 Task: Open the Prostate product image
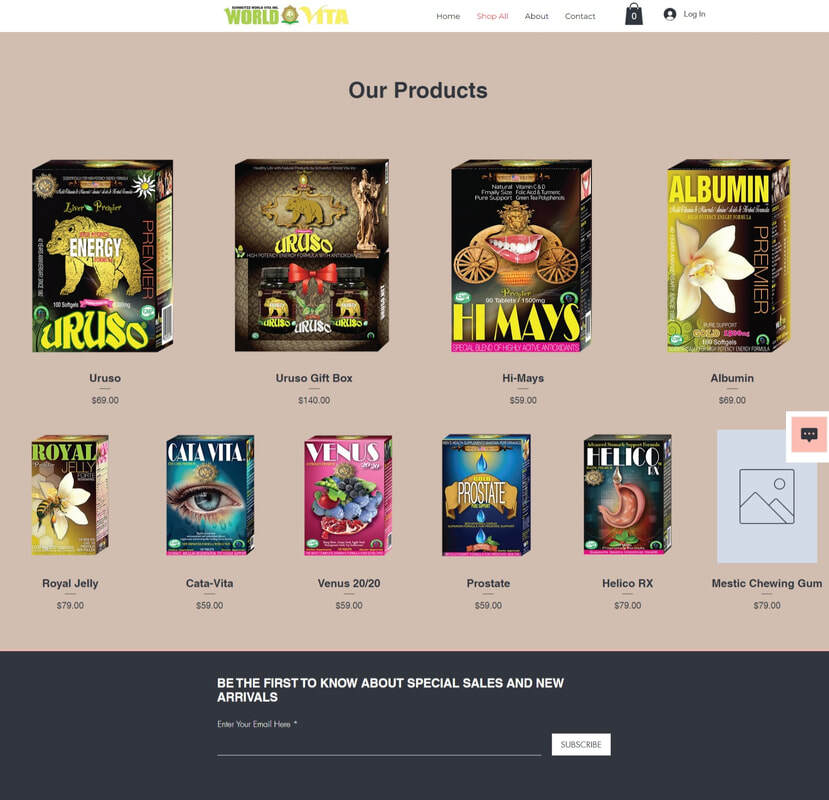tap(486, 495)
